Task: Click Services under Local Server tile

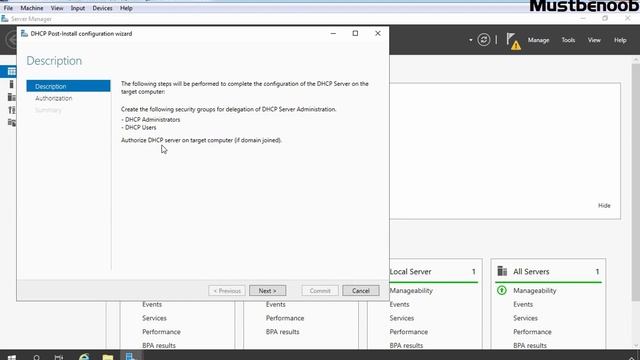Action: pos(402,318)
